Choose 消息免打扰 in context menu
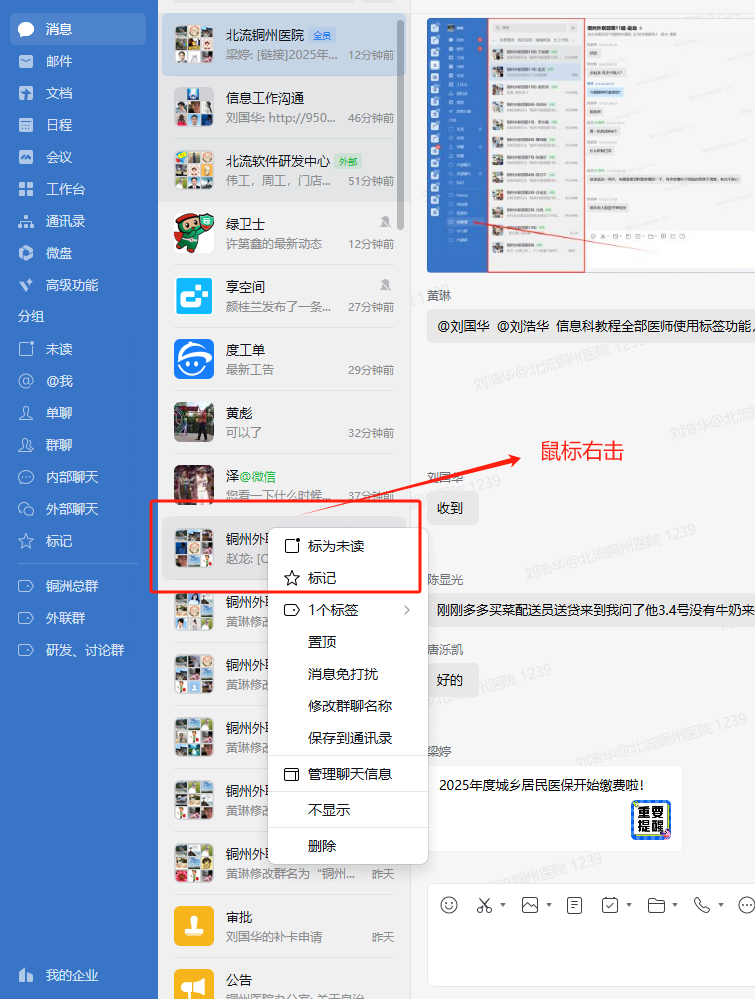Image resolution: width=755 pixels, height=999 pixels. [348, 674]
